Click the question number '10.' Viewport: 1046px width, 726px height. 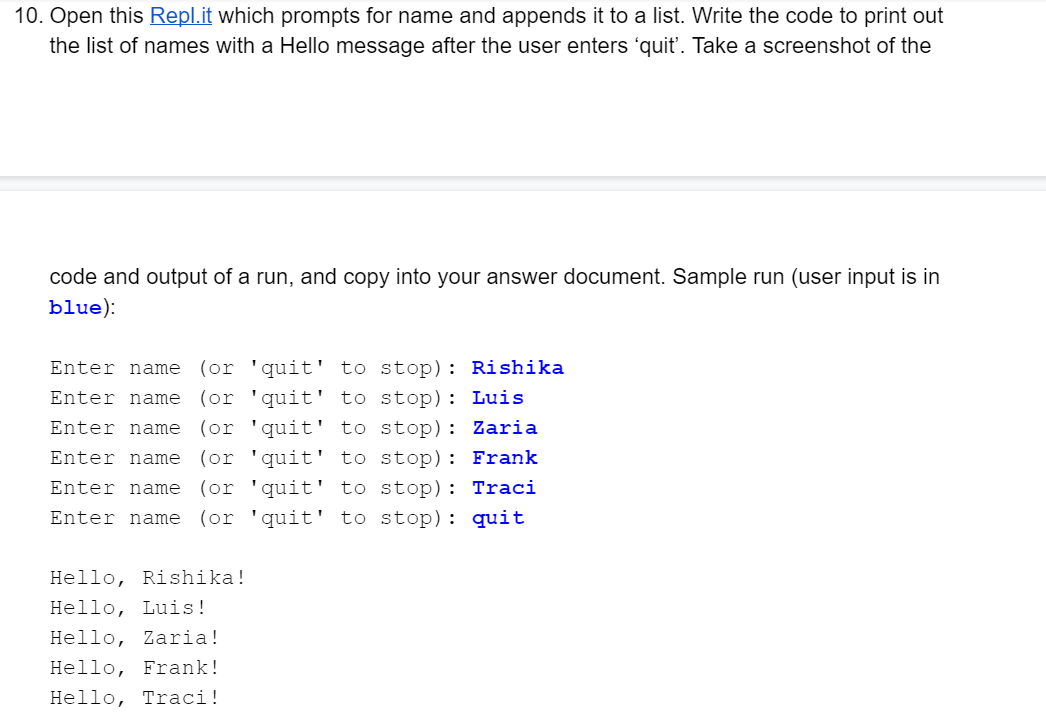coord(29,16)
